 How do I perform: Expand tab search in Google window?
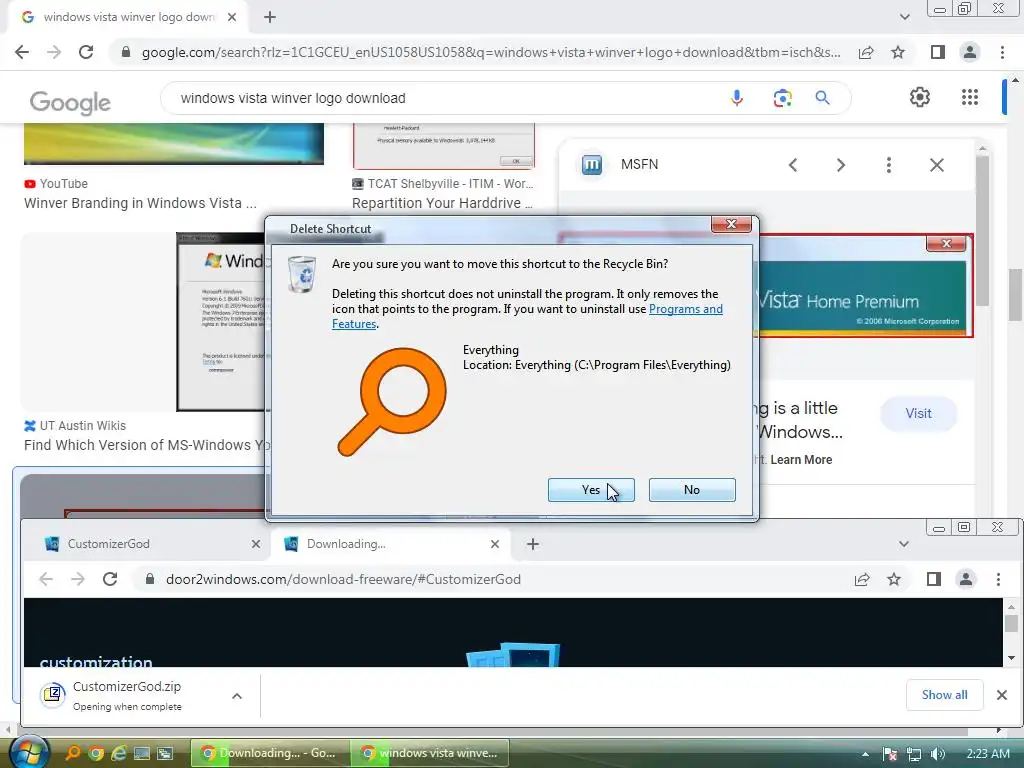(904, 17)
